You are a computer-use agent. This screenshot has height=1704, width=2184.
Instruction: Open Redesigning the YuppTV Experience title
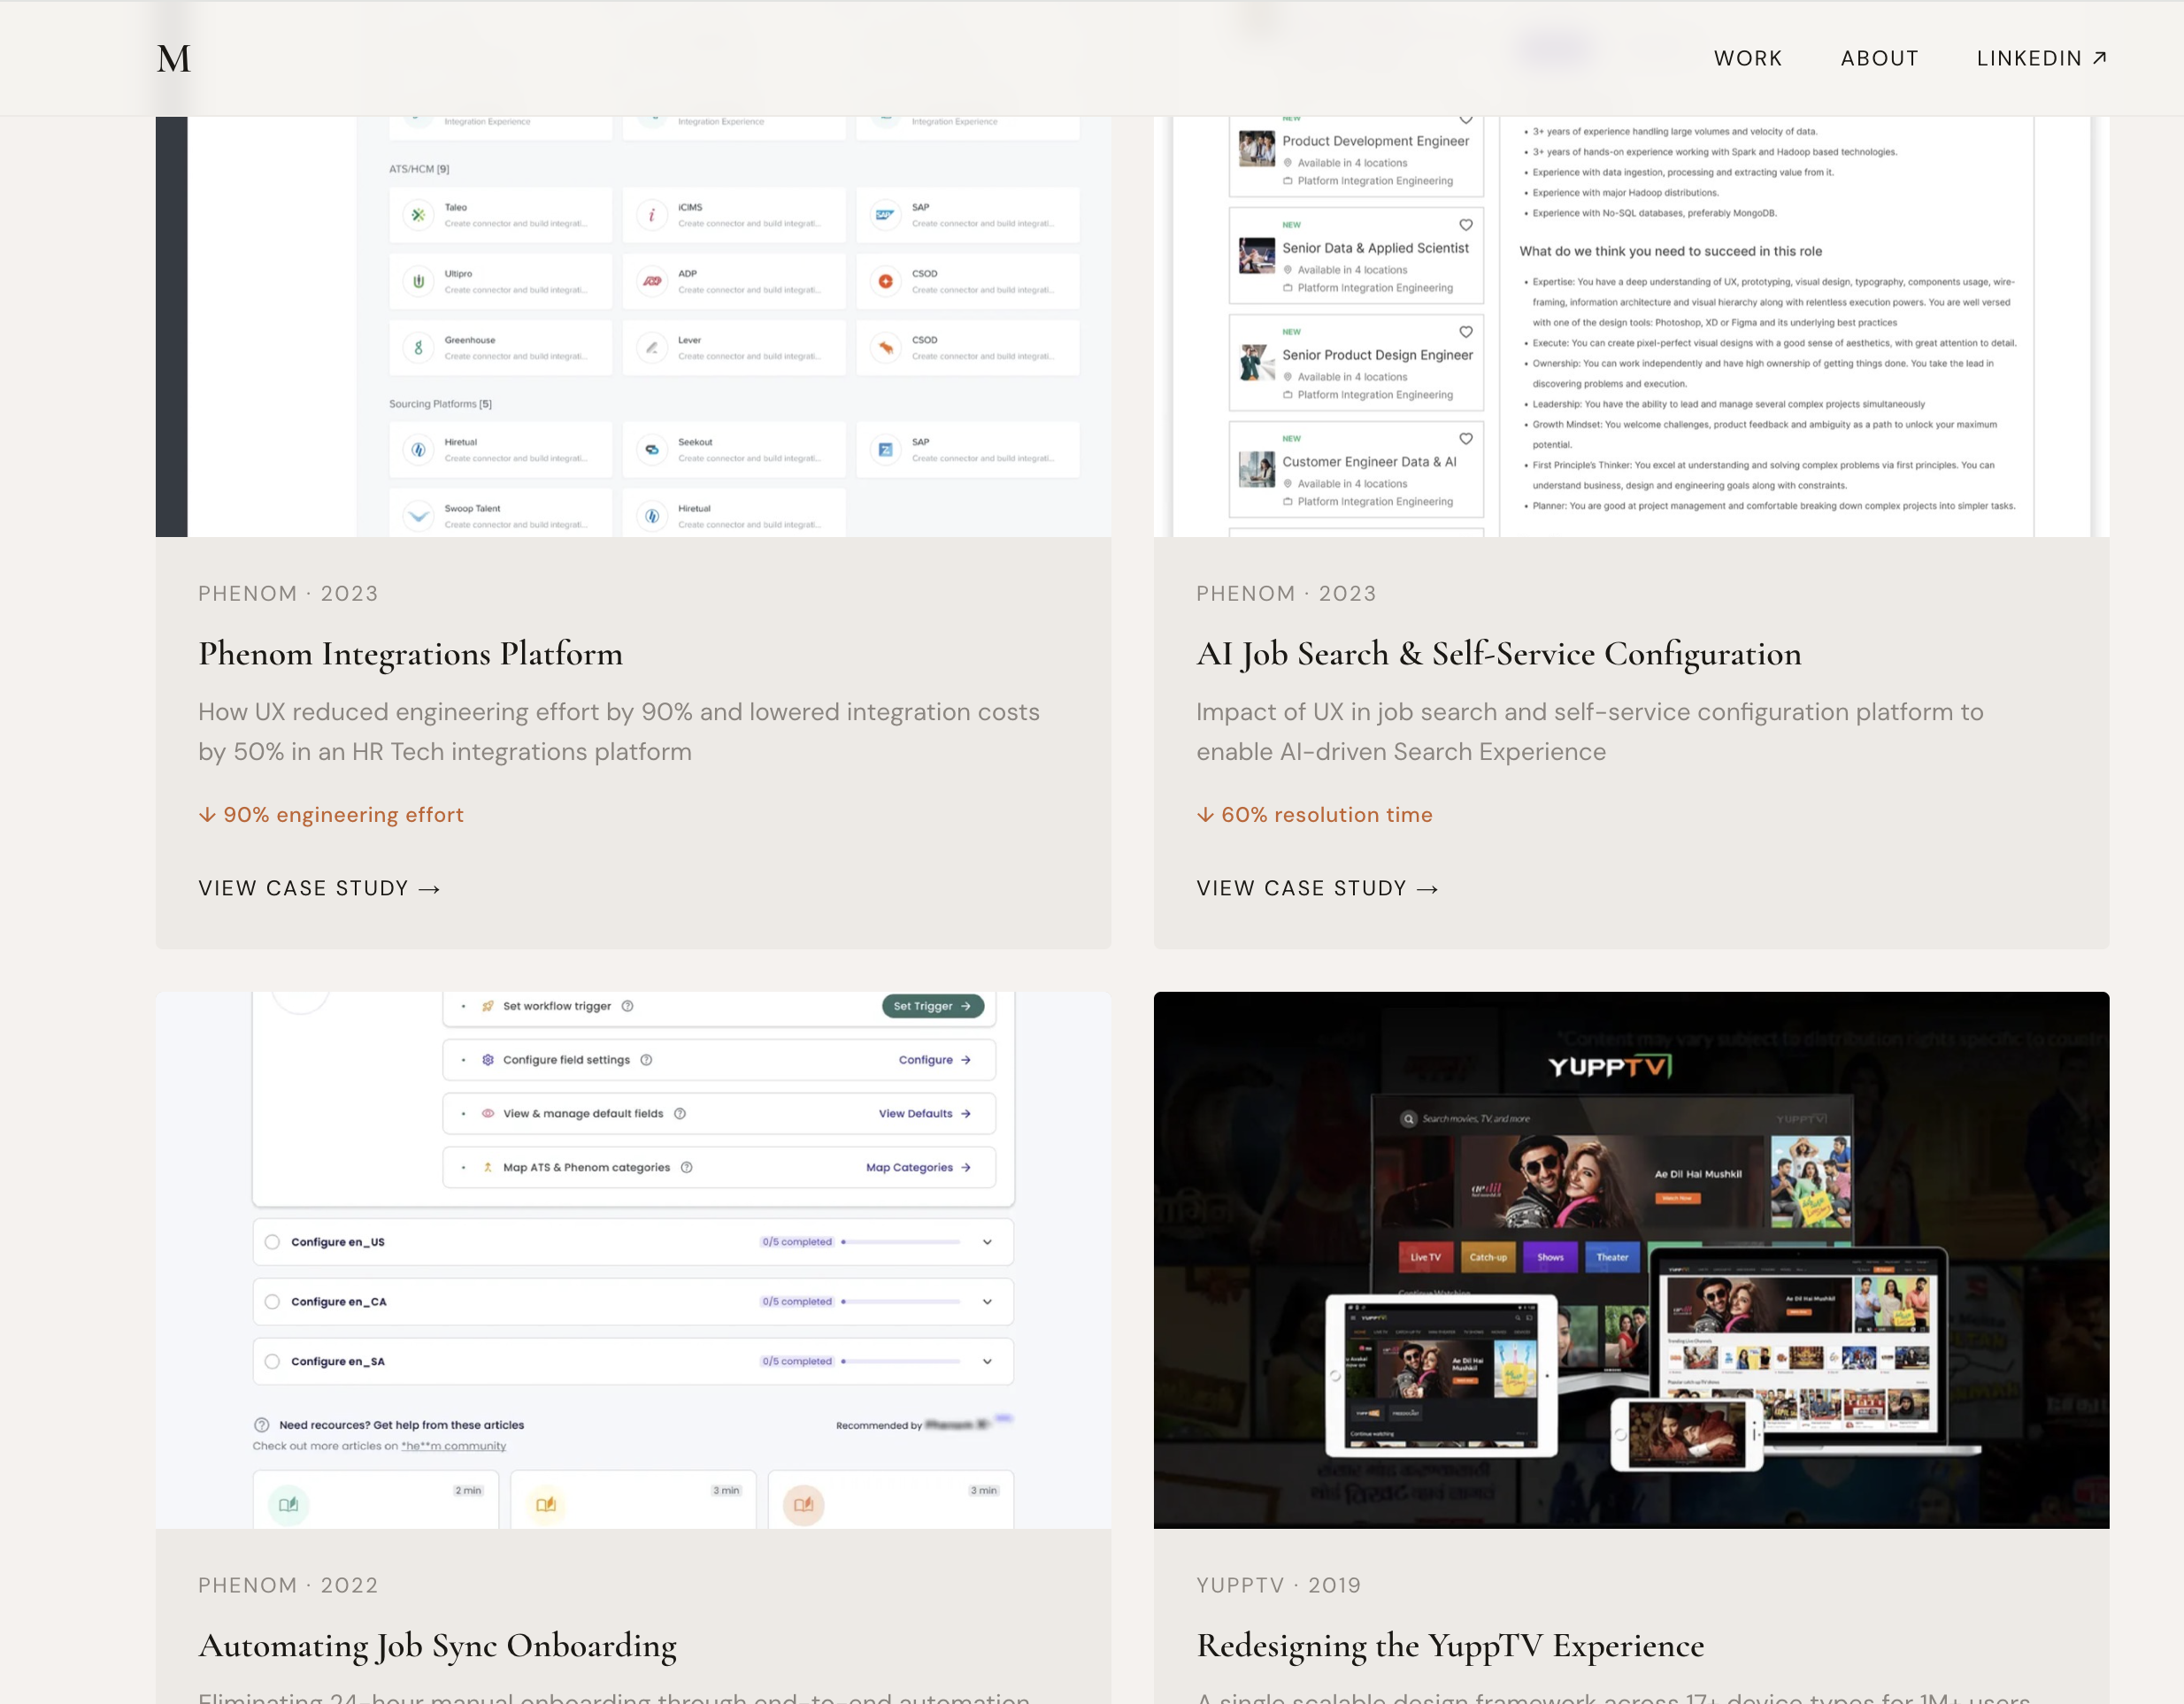(1450, 1646)
